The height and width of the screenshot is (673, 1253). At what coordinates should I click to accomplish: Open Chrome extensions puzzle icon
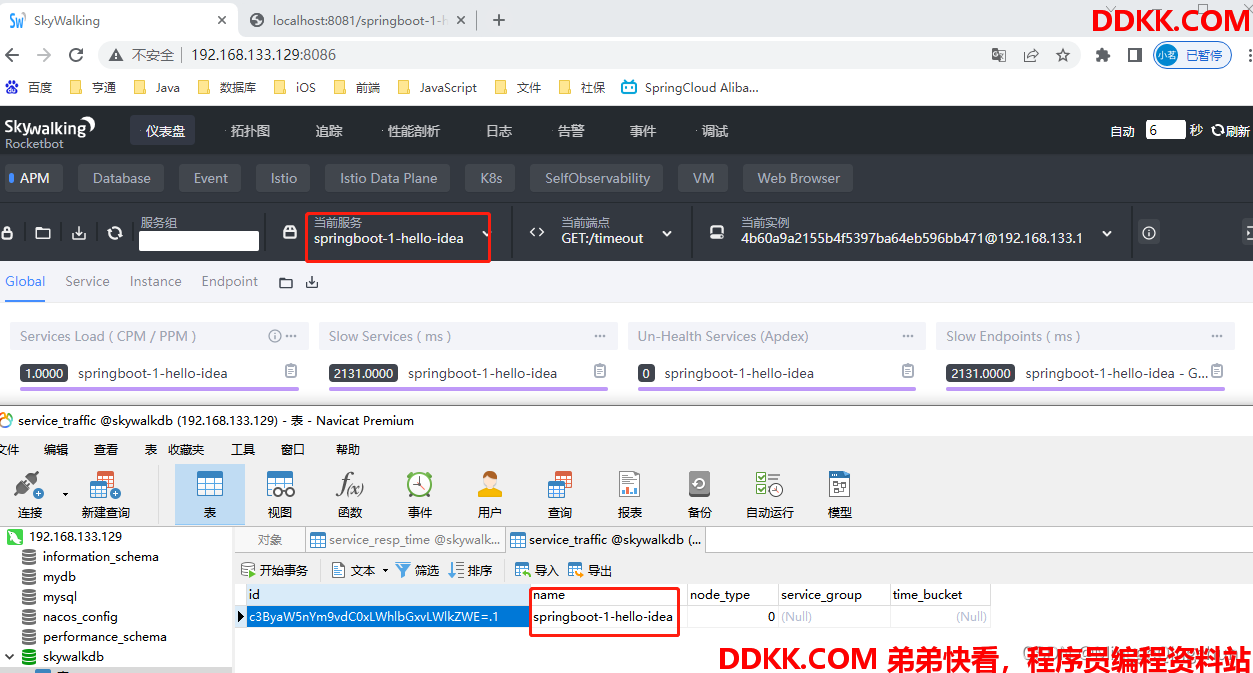click(x=1103, y=55)
